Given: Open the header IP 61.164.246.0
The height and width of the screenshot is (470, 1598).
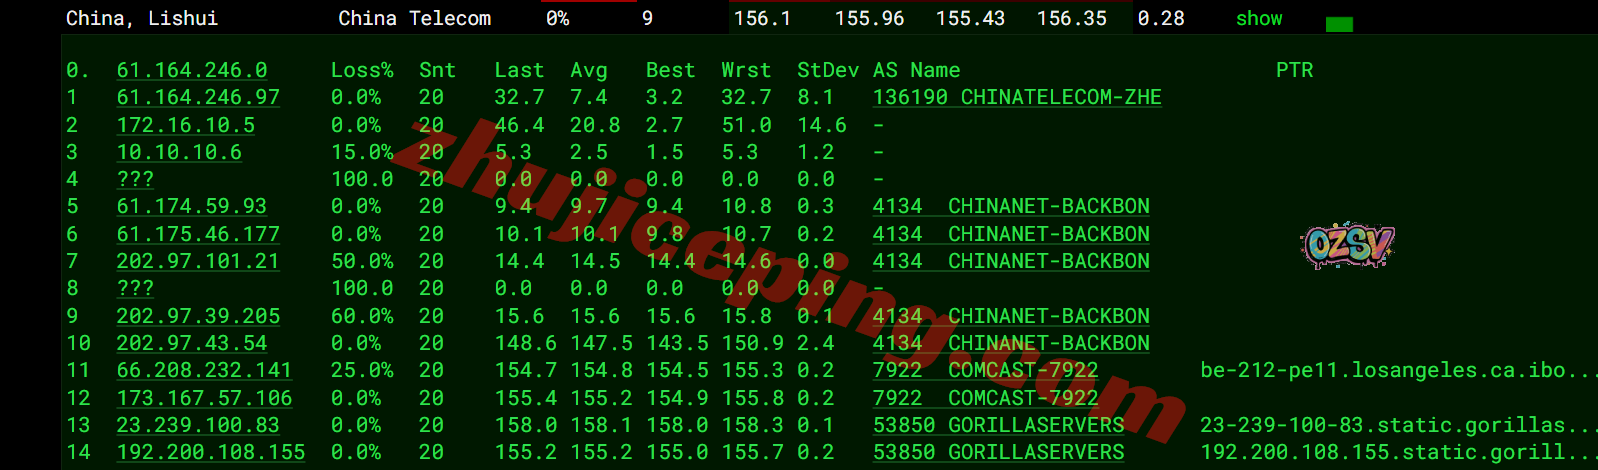Looking at the screenshot, I should 191,71.
